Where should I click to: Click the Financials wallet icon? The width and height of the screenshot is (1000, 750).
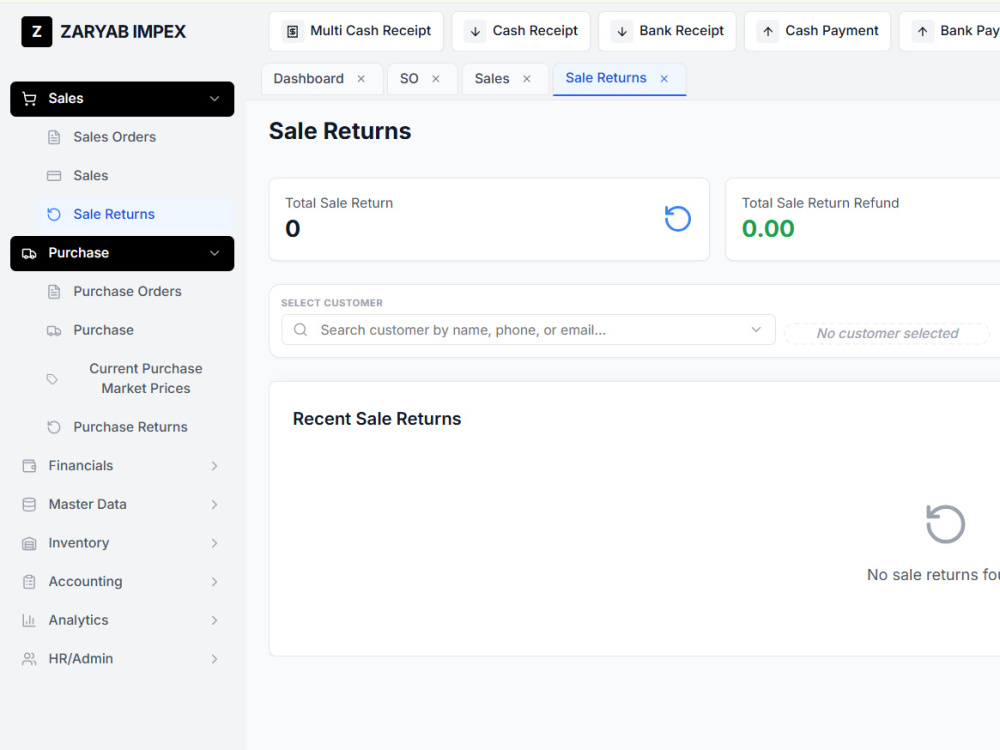coord(29,466)
